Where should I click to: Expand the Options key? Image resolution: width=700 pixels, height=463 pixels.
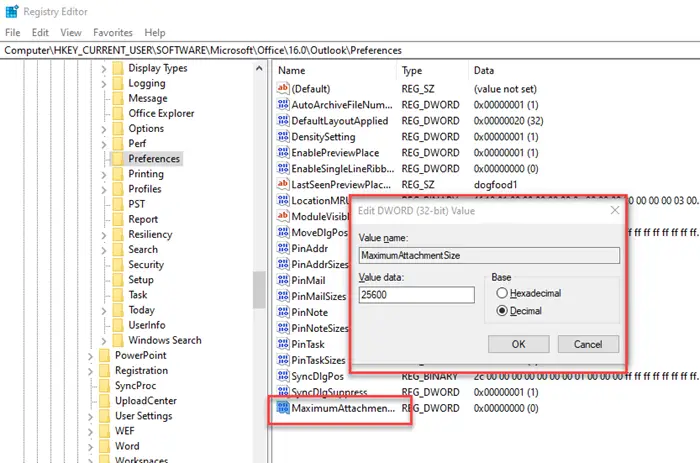pos(103,129)
